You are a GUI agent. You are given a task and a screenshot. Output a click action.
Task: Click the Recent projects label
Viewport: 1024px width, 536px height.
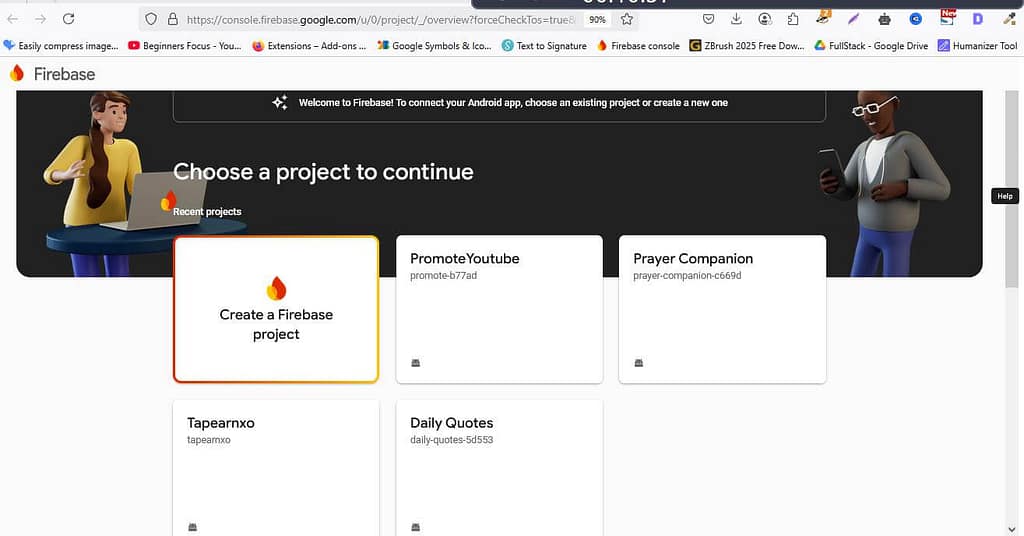207,212
